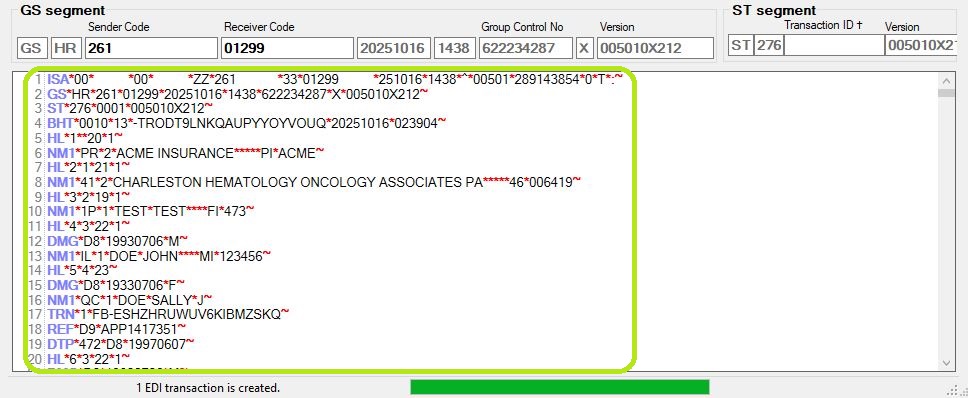Image resolution: width=968 pixels, height=398 pixels.
Task: Click the REF*D9*APP1417351 line
Action: pyautogui.click(x=117, y=329)
